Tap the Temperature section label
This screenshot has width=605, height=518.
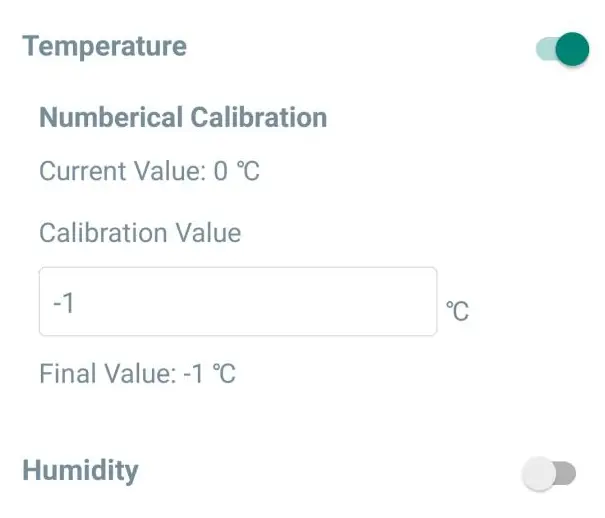(x=104, y=46)
